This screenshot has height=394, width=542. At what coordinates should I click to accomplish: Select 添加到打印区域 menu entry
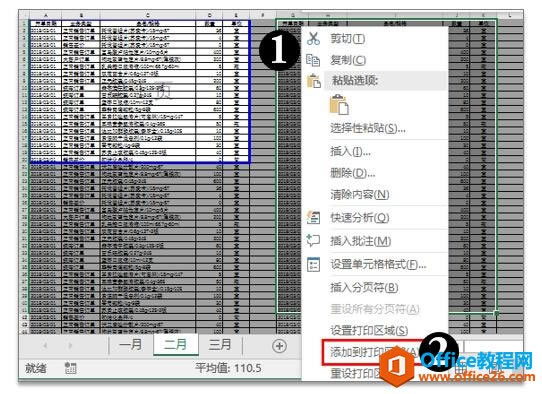tap(373, 352)
